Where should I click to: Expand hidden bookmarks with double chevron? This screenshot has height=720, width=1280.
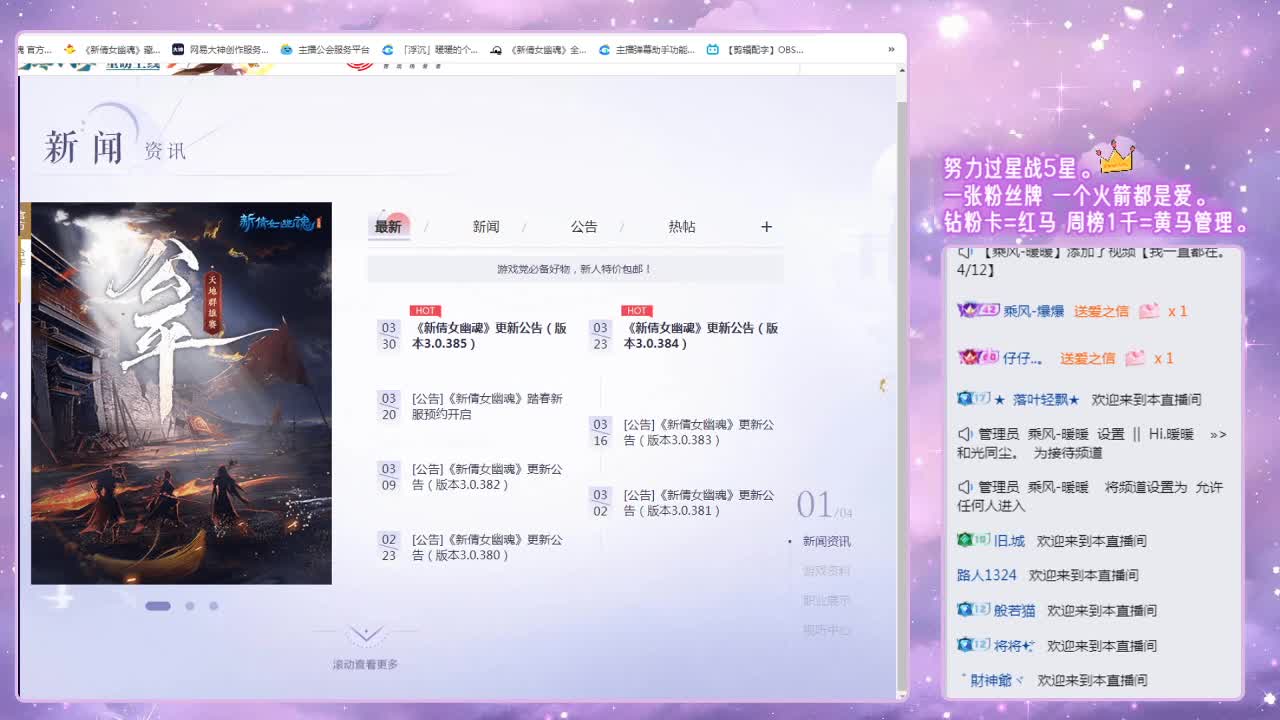click(x=891, y=49)
